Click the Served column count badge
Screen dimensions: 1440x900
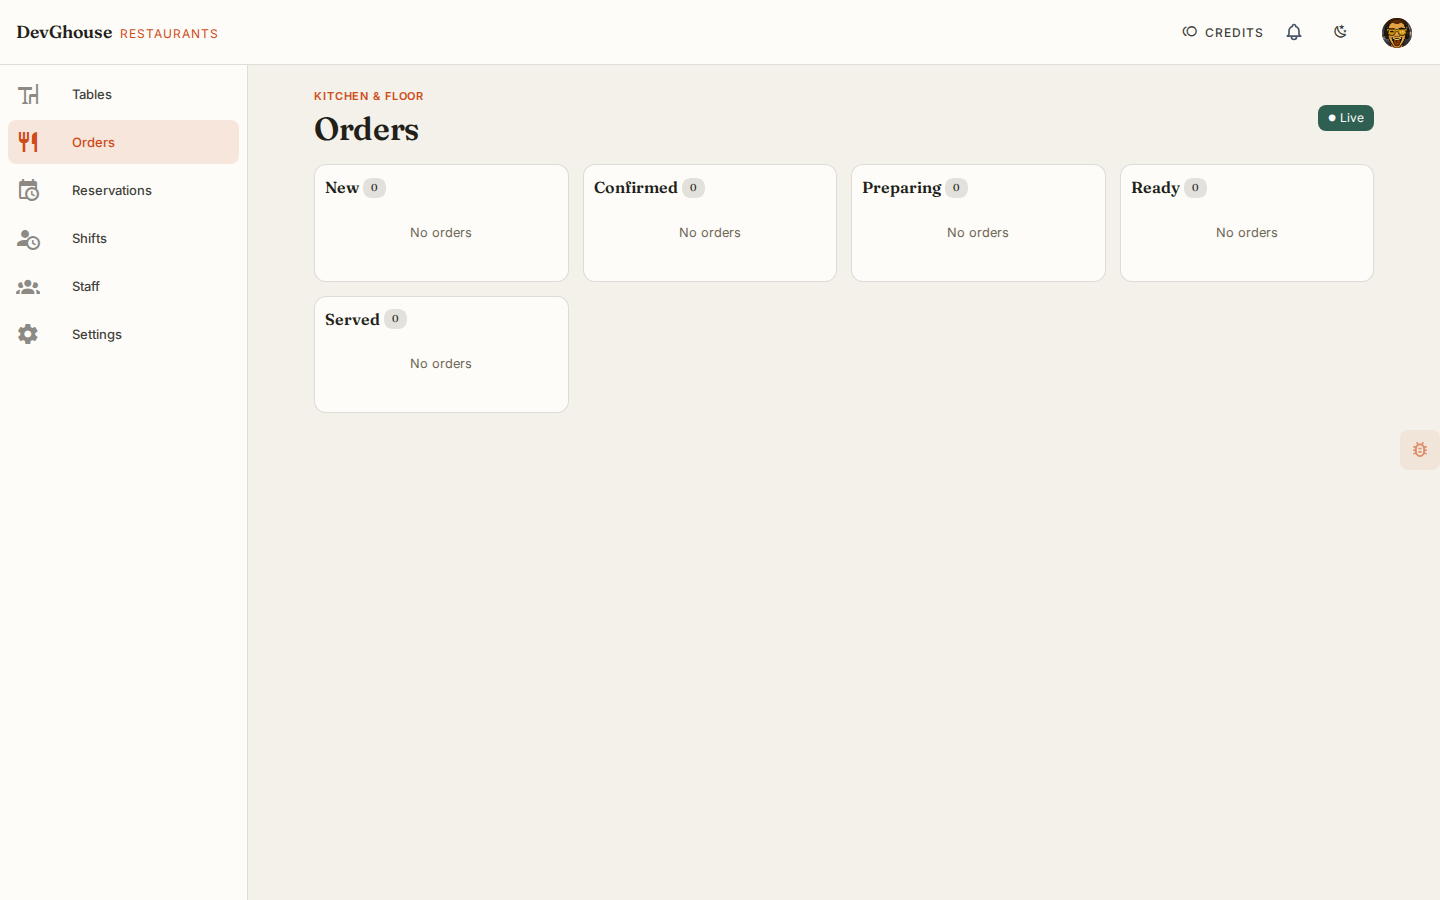pos(395,319)
